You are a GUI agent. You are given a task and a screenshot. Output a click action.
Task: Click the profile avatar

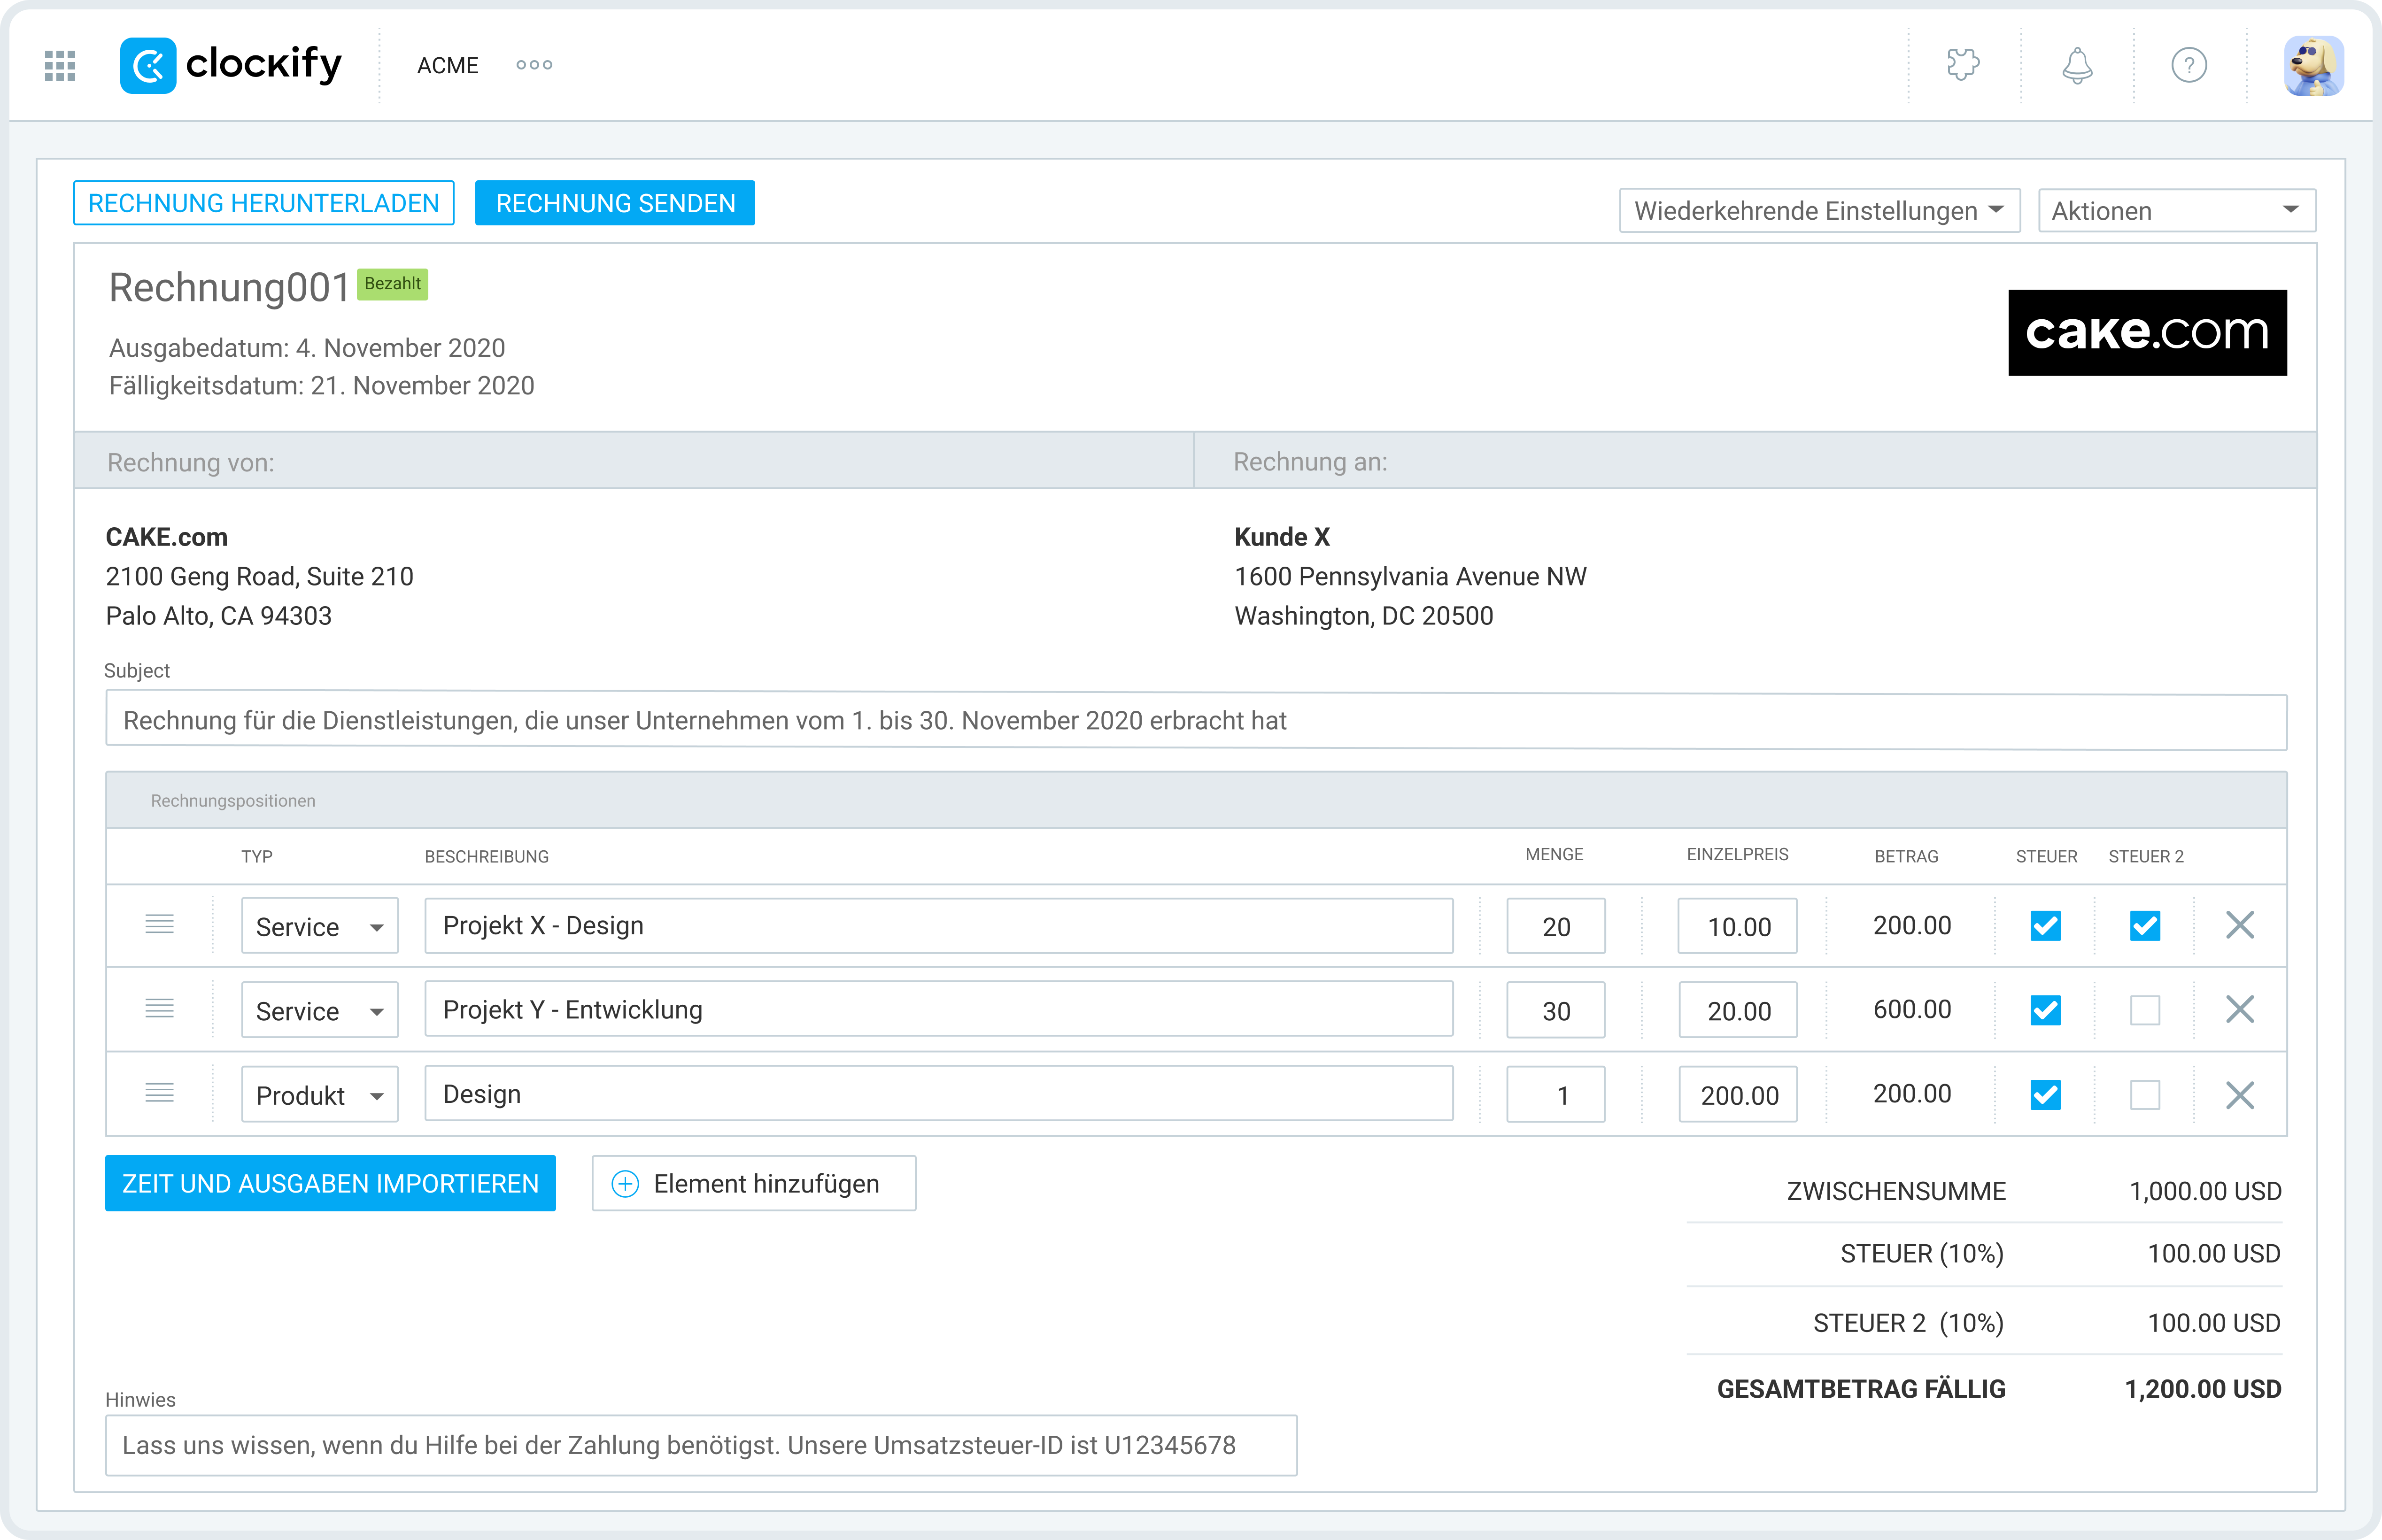(2313, 65)
